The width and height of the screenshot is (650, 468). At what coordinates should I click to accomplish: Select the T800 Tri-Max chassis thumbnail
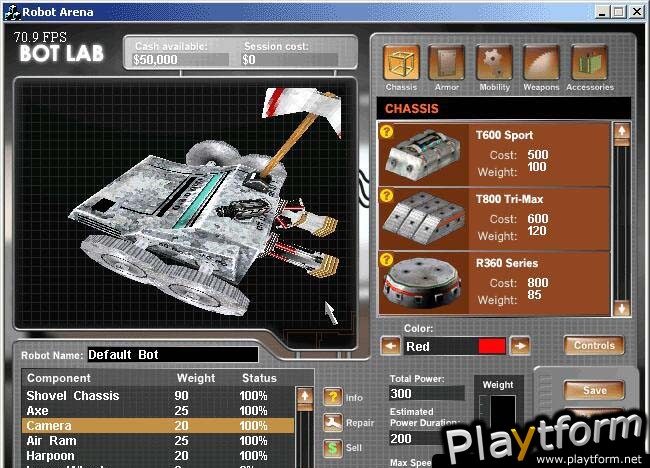[423, 218]
